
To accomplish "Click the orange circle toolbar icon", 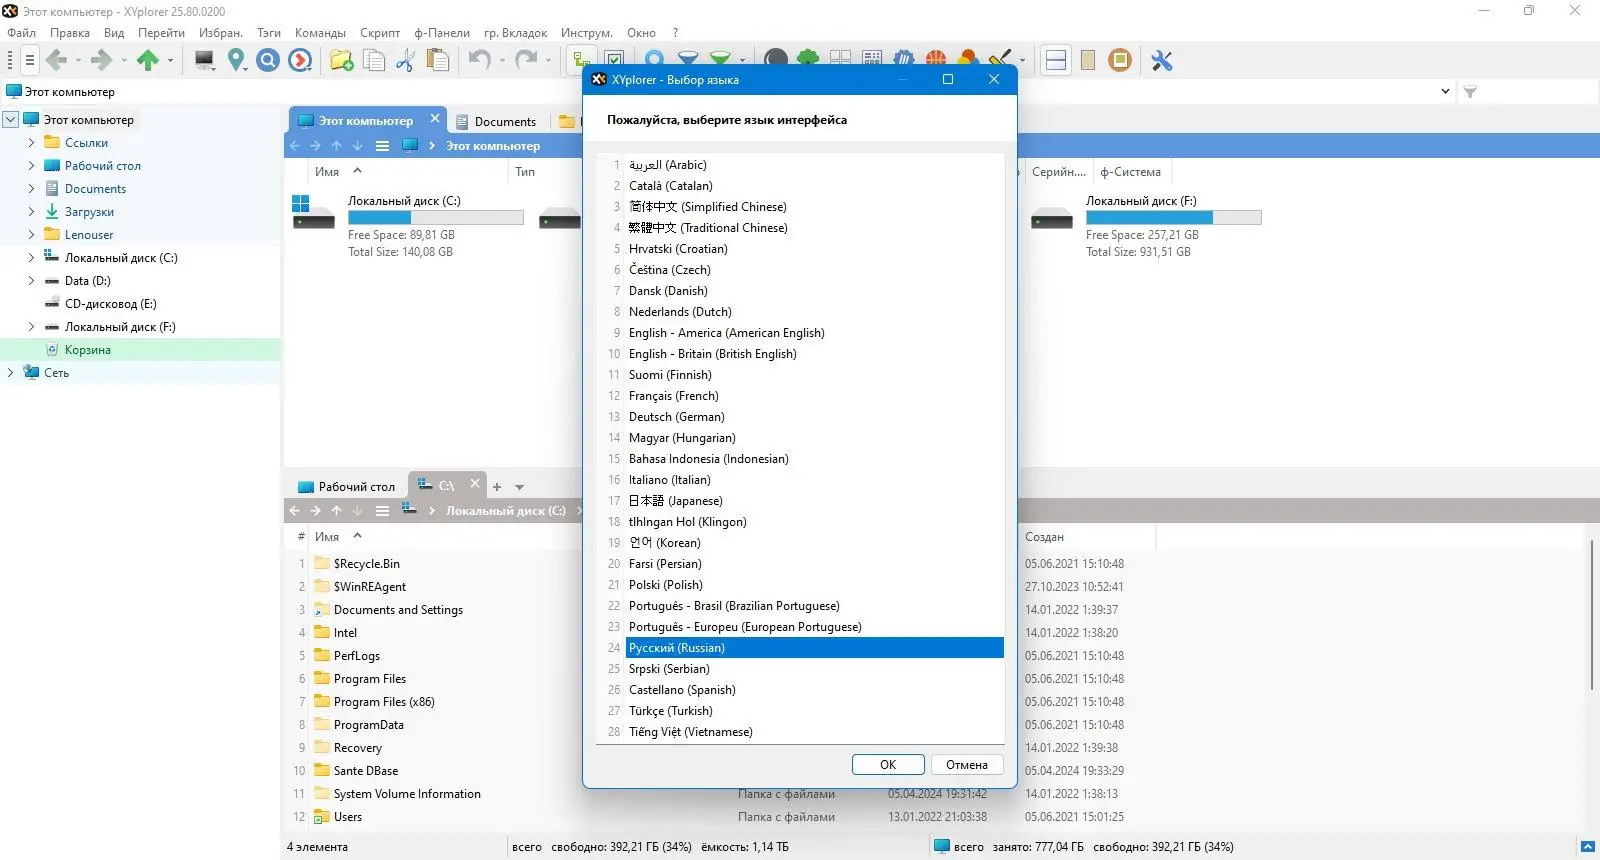I will click(1120, 61).
